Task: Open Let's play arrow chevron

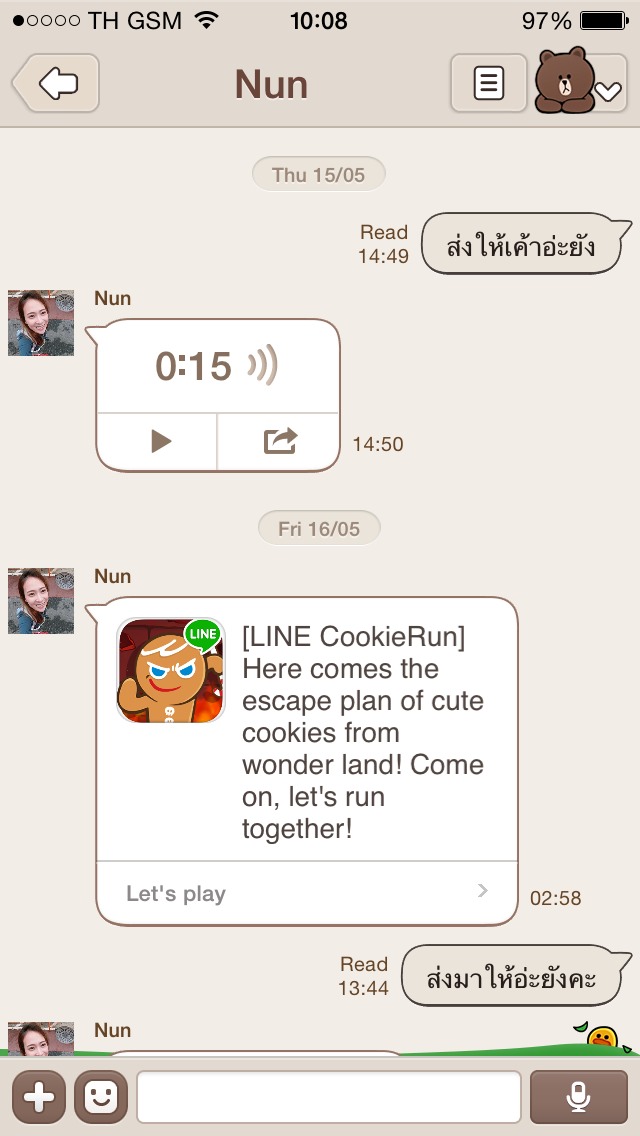Action: (x=483, y=891)
